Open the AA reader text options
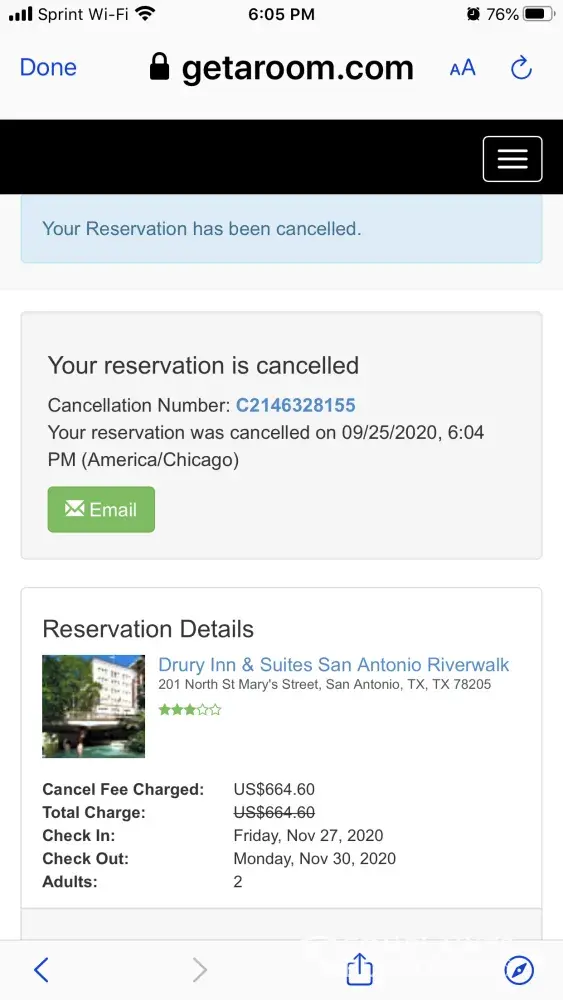Image resolution: width=563 pixels, height=1000 pixels. click(462, 68)
